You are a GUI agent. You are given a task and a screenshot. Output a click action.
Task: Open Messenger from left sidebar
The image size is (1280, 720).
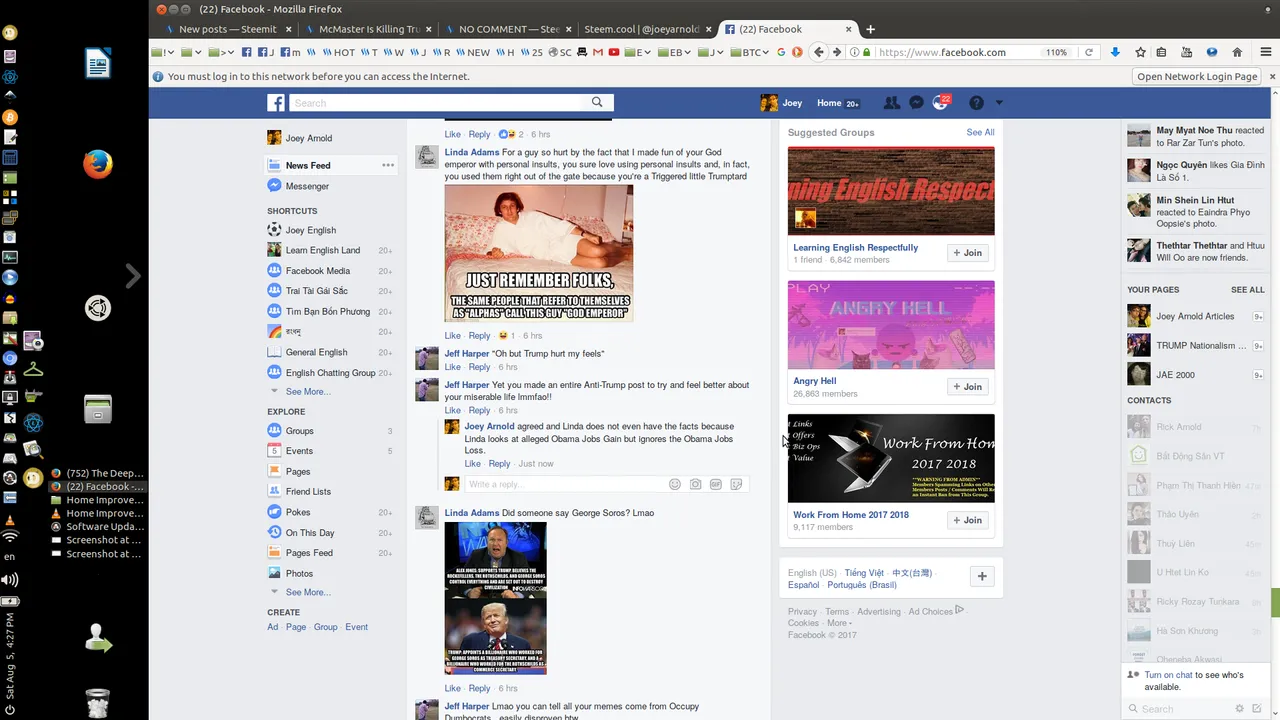[x=307, y=186]
